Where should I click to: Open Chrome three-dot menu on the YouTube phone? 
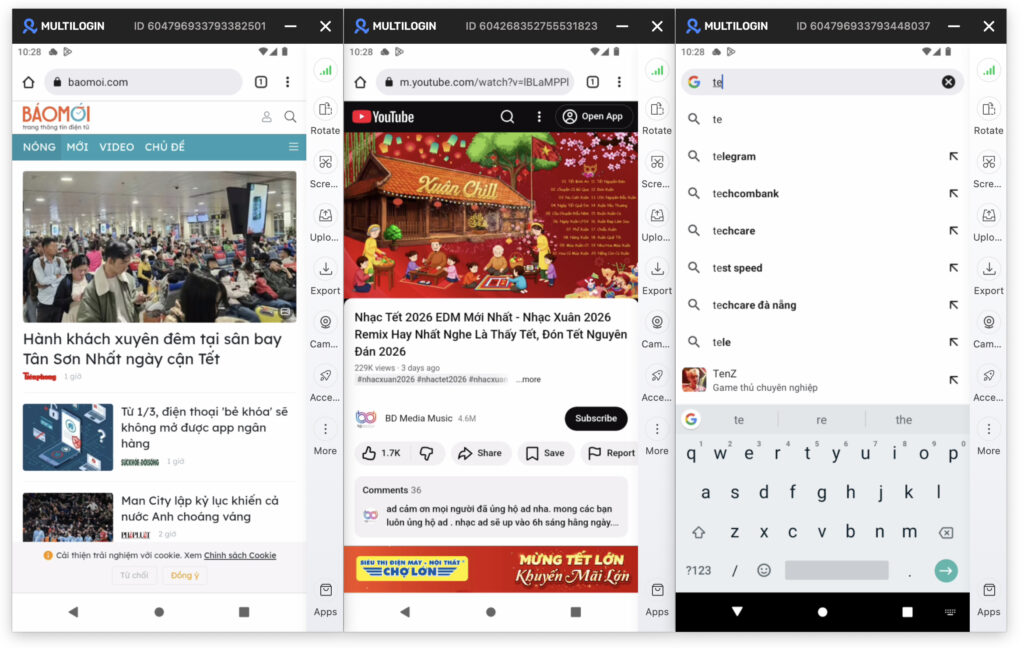(x=619, y=82)
